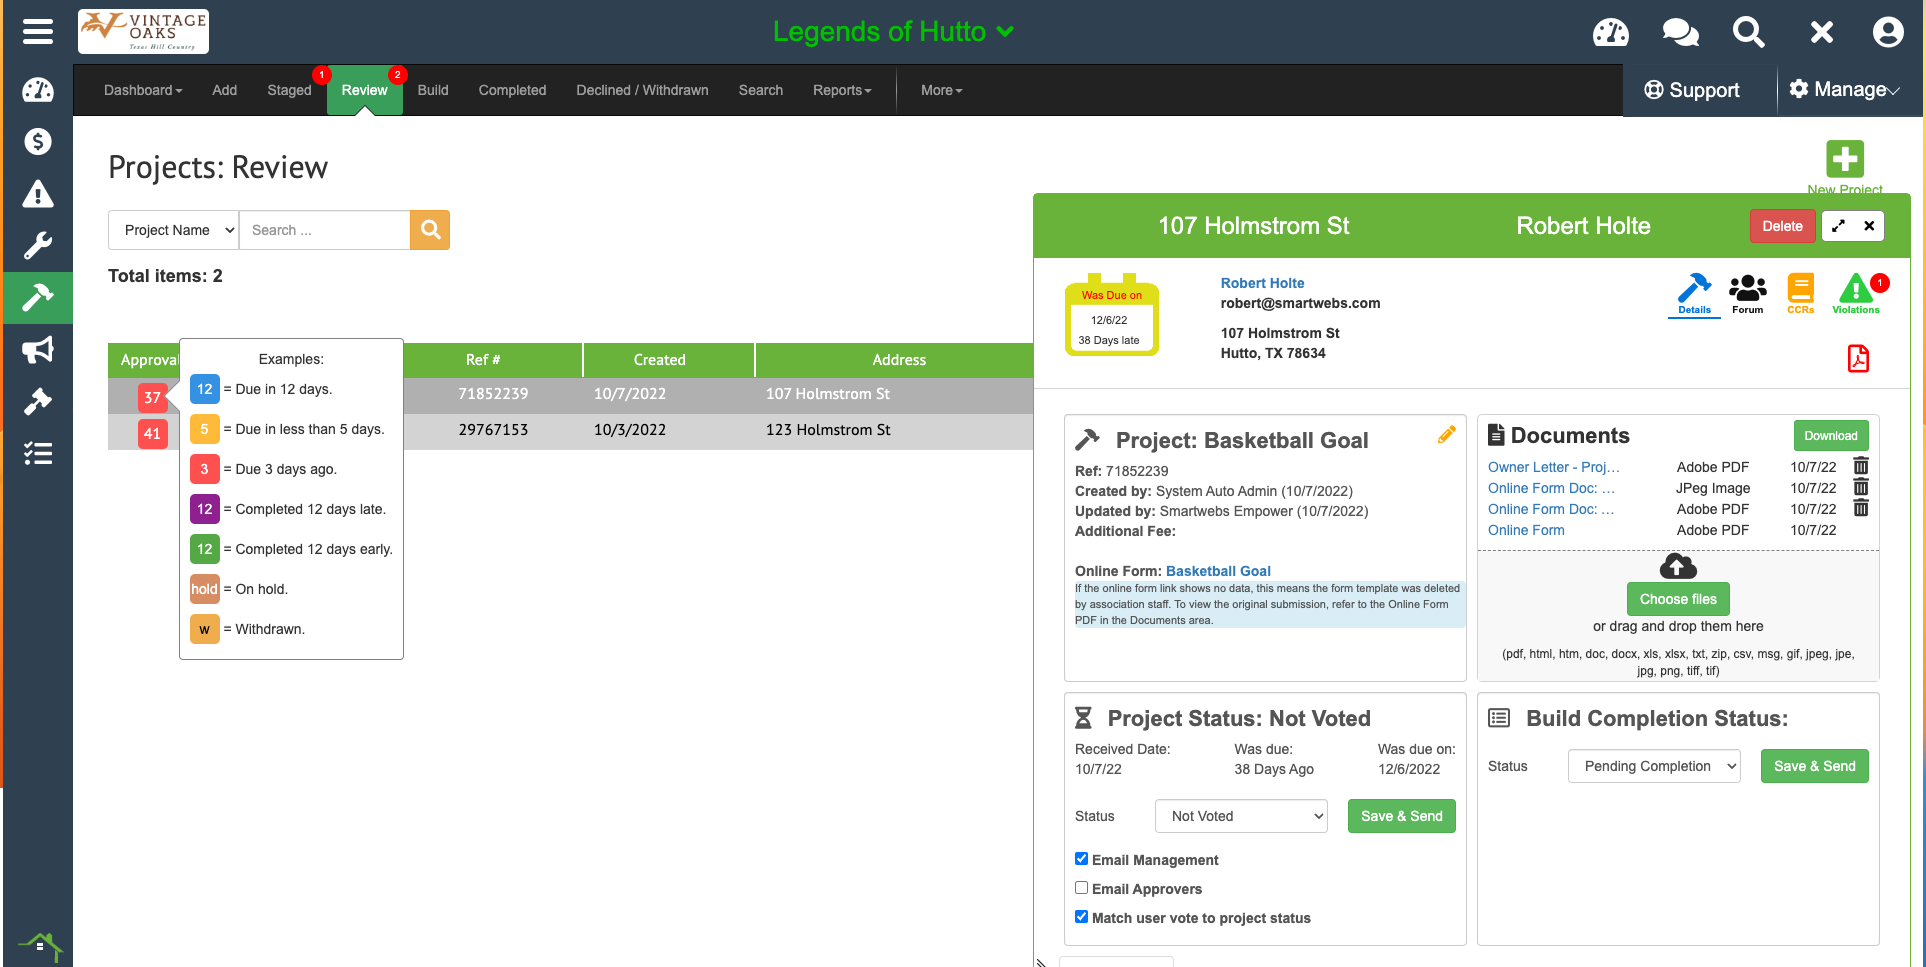
Task: Click the New Project plus icon
Action: [1844, 159]
